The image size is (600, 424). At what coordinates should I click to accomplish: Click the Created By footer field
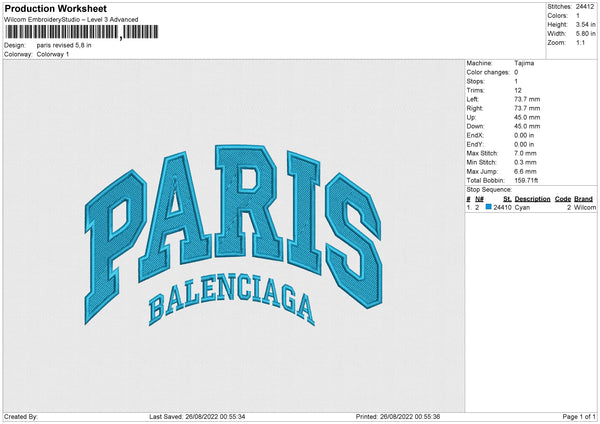(x=22, y=416)
